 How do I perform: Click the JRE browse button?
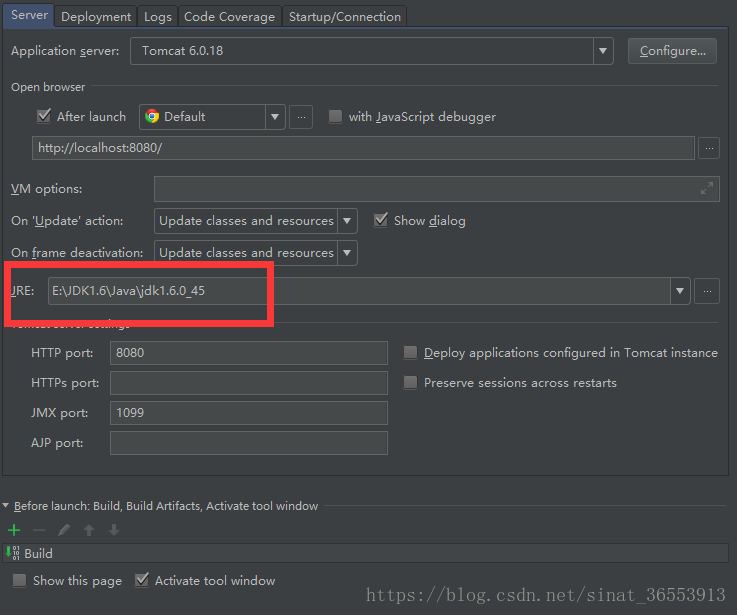(x=707, y=291)
